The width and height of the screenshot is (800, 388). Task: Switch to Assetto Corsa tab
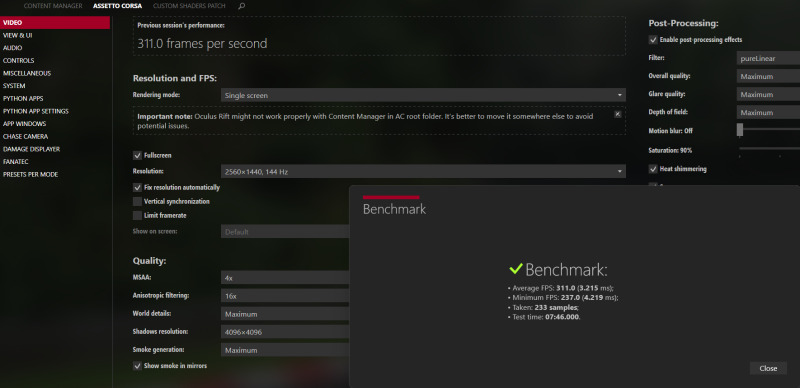point(117,6)
